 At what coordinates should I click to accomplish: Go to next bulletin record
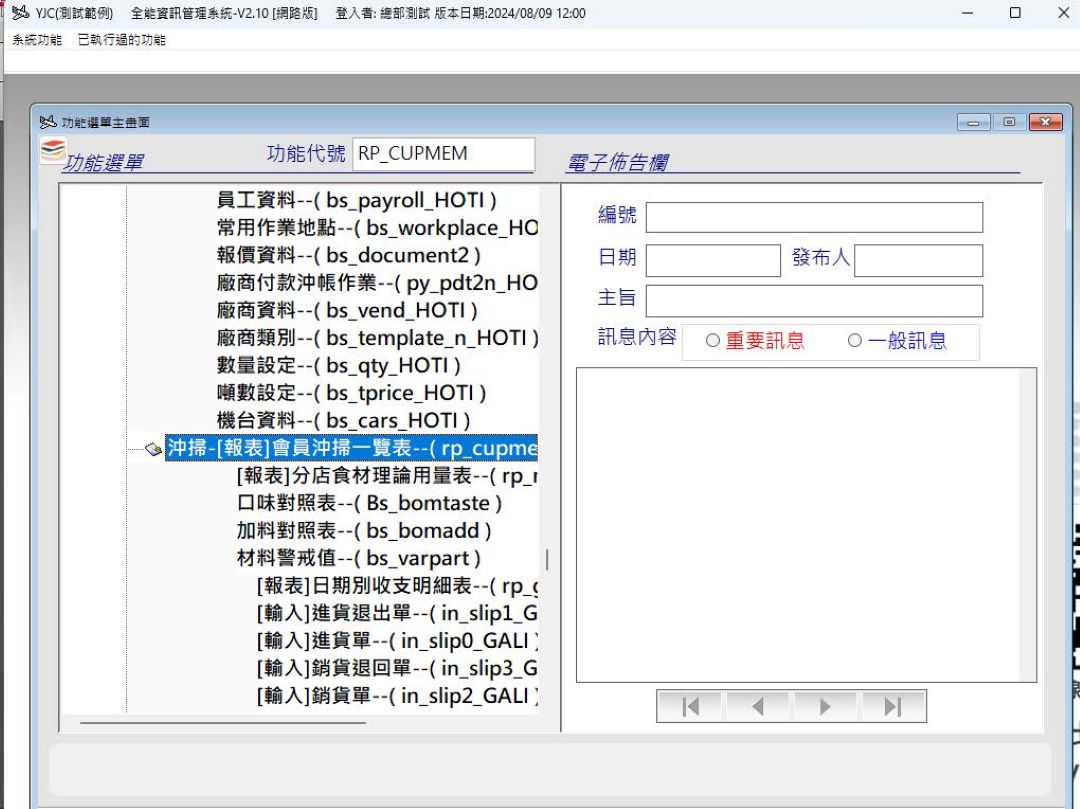(x=825, y=706)
